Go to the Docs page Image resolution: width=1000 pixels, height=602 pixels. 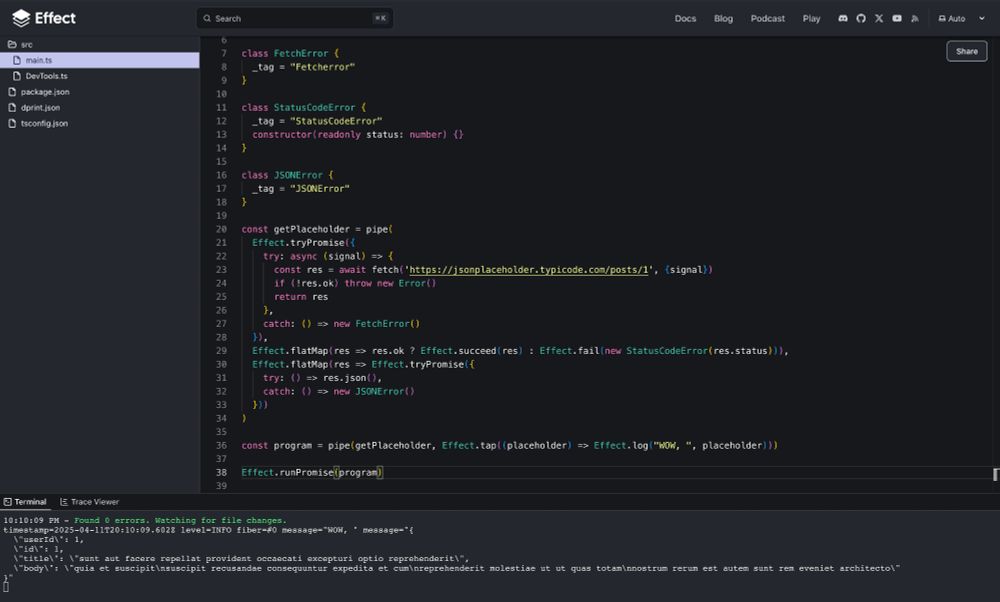coord(686,18)
